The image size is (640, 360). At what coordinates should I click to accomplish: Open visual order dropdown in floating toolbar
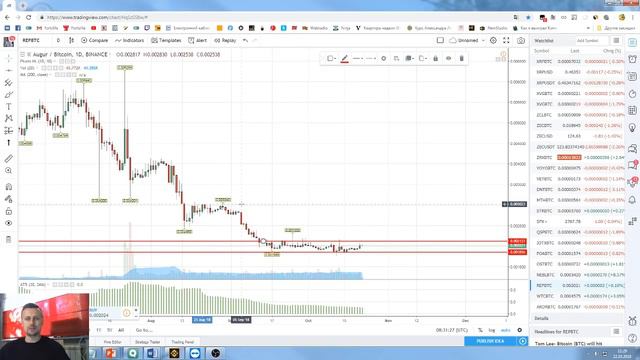[409, 59]
